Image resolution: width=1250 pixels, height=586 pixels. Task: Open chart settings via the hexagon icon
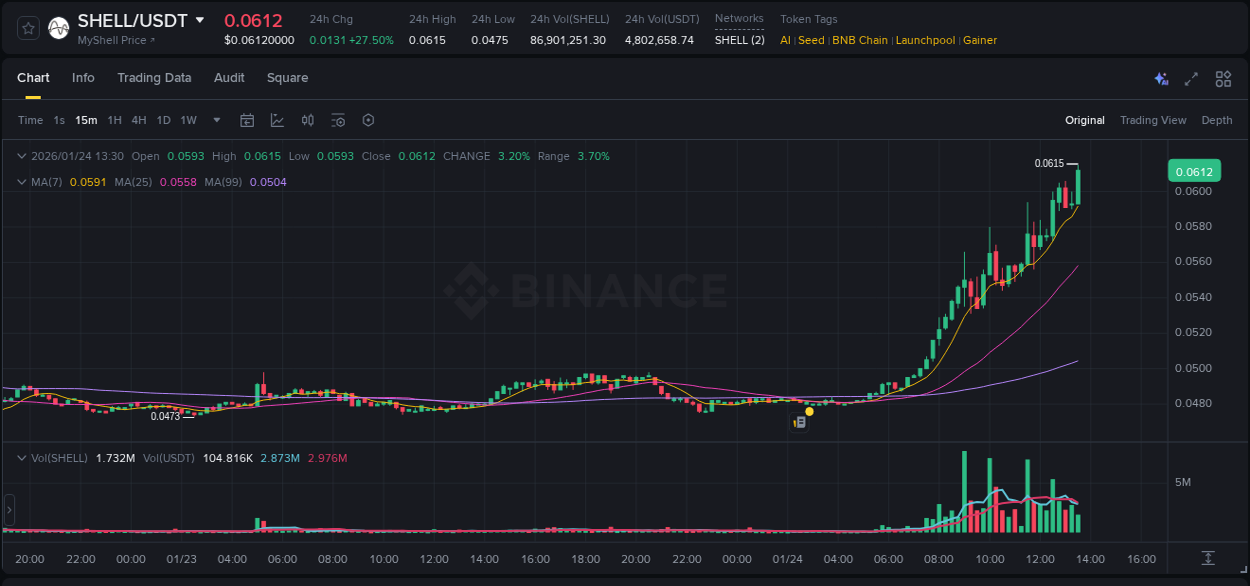pos(368,120)
